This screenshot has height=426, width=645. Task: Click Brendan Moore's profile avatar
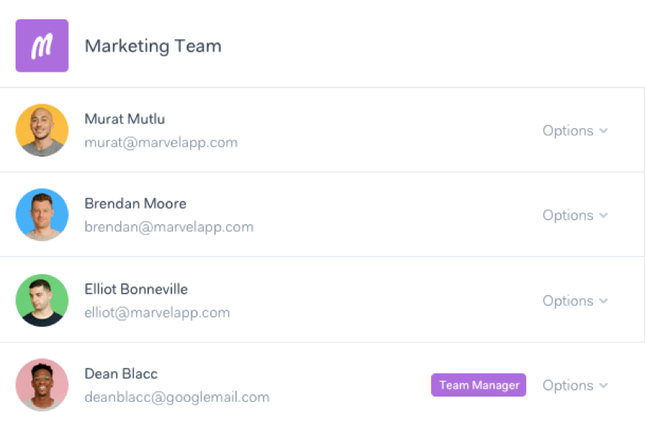(42, 215)
